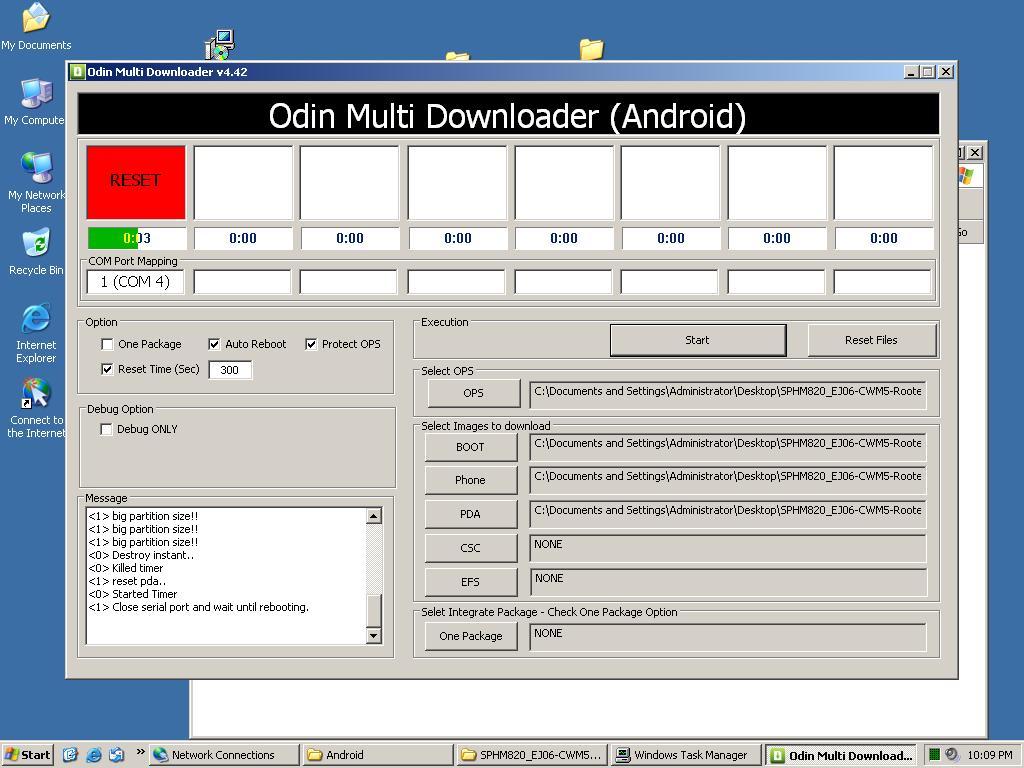
Task: Click the Odin title bar icon
Action: pos(78,72)
